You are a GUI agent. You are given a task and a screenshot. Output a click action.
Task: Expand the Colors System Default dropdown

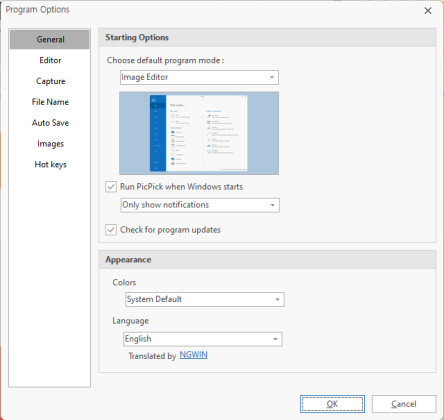(205, 299)
